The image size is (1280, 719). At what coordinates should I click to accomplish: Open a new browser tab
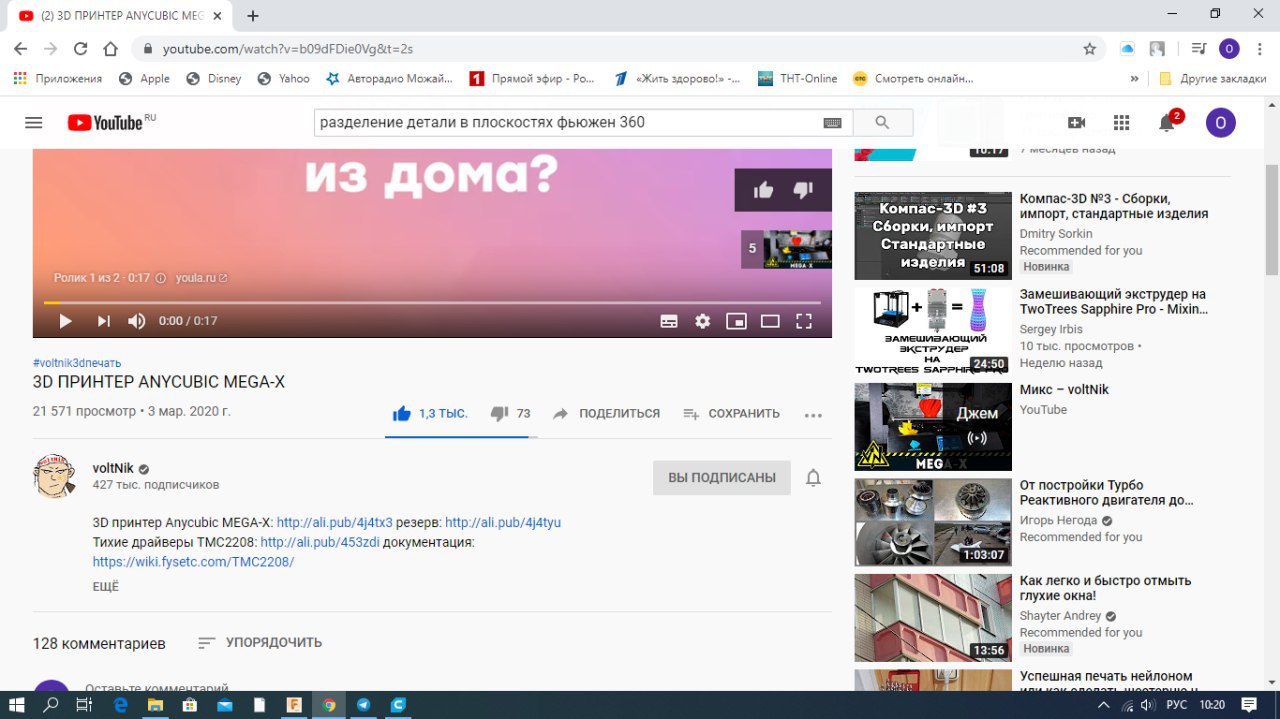pos(253,16)
